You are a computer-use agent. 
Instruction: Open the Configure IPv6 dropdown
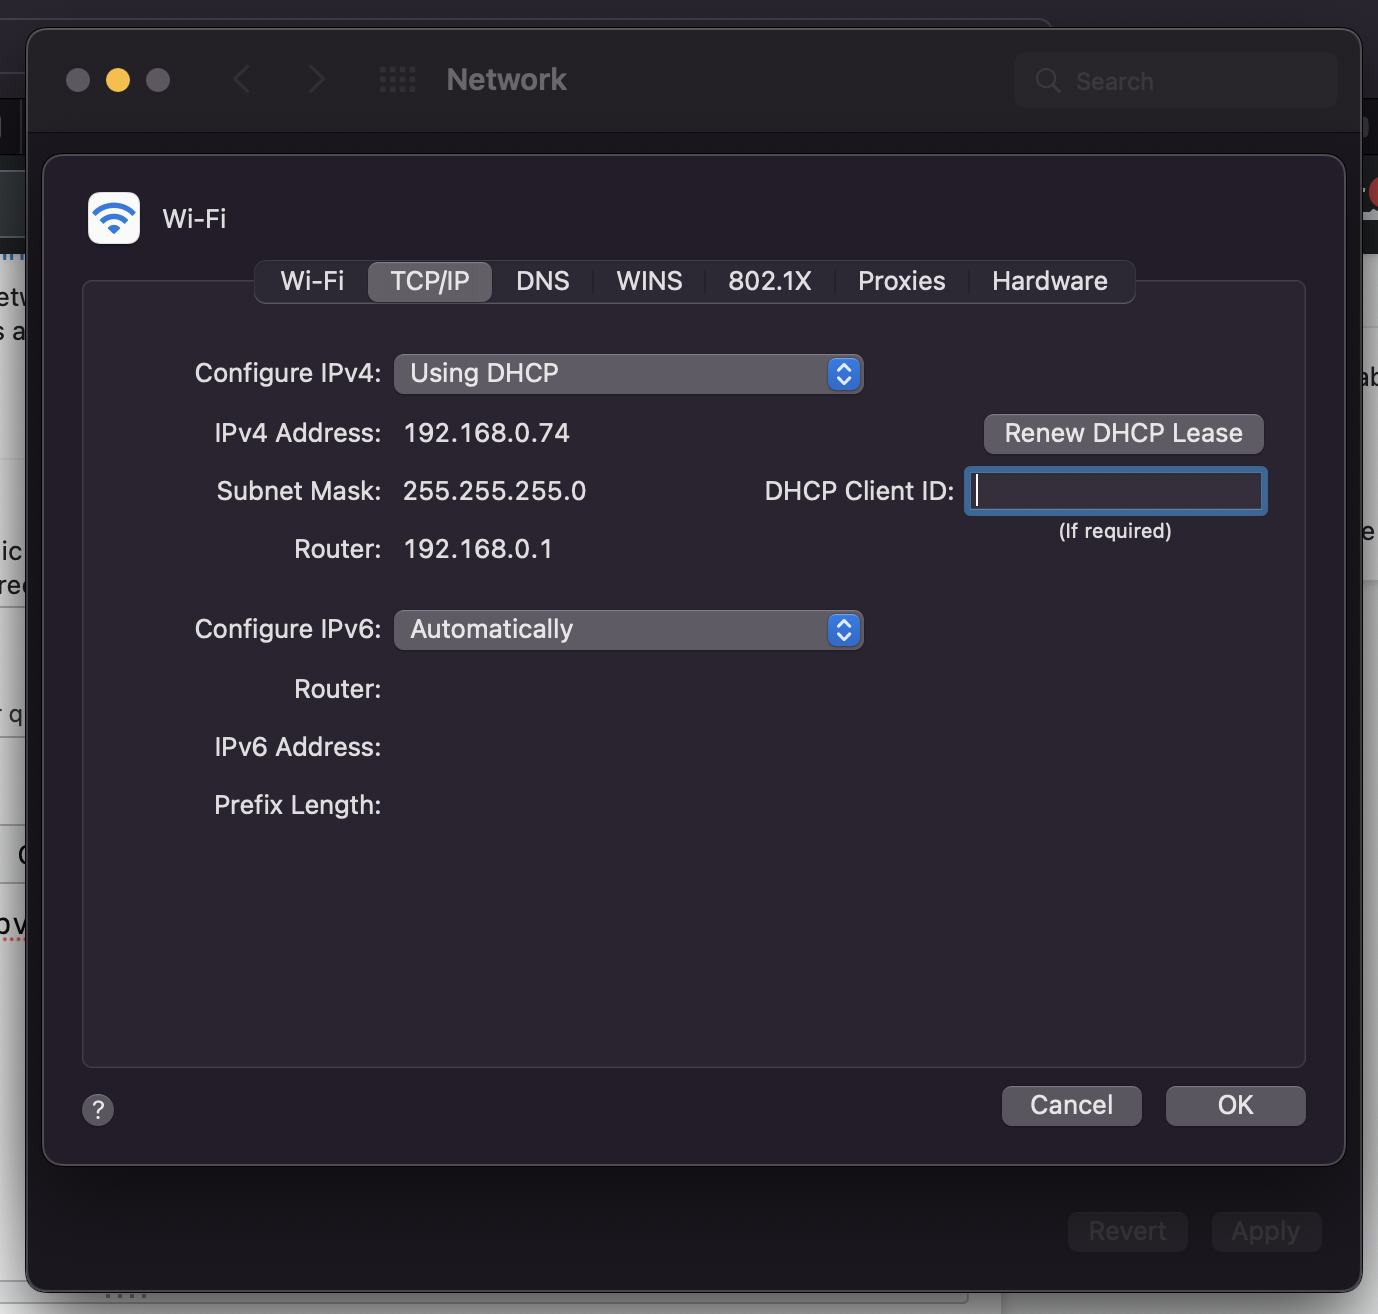(629, 630)
